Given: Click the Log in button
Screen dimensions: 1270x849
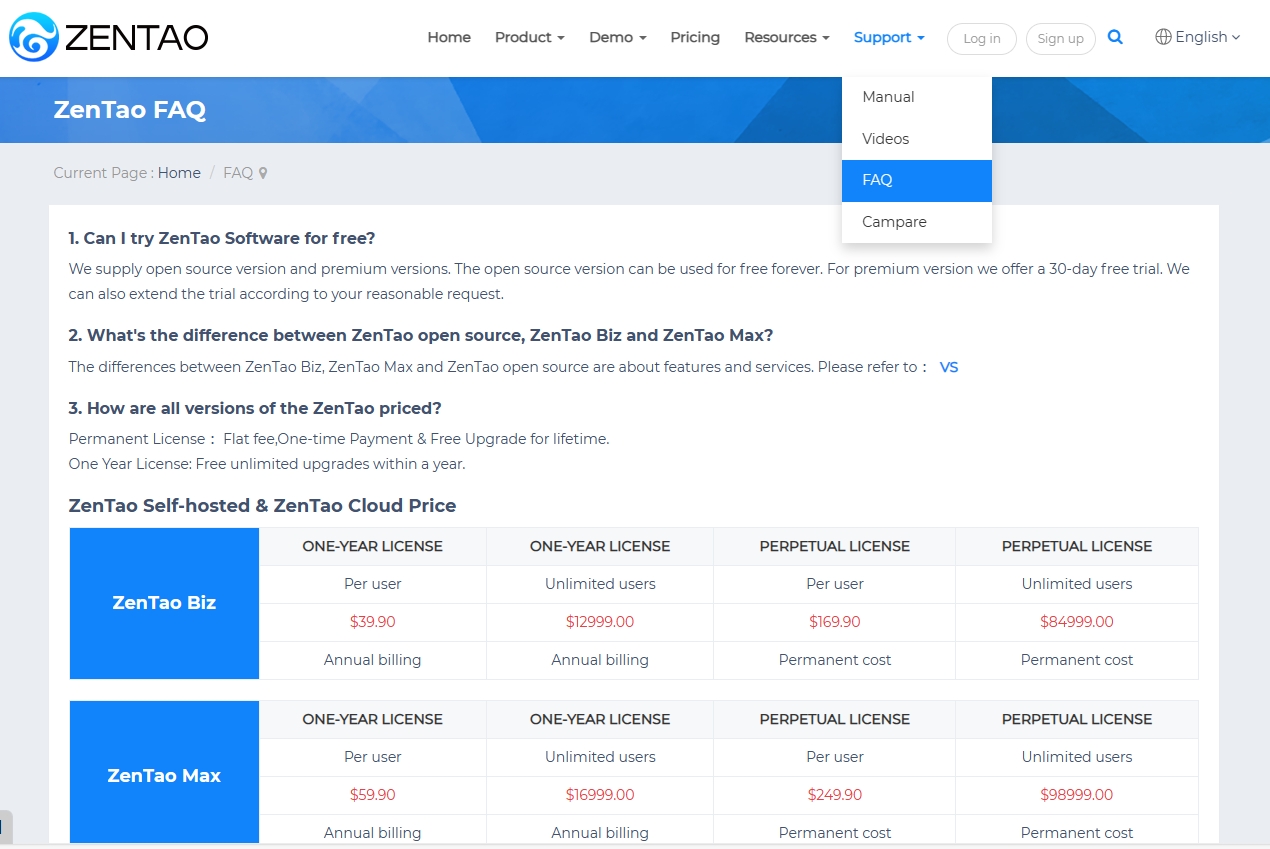Looking at the screenshot, I should coord(982,39).
